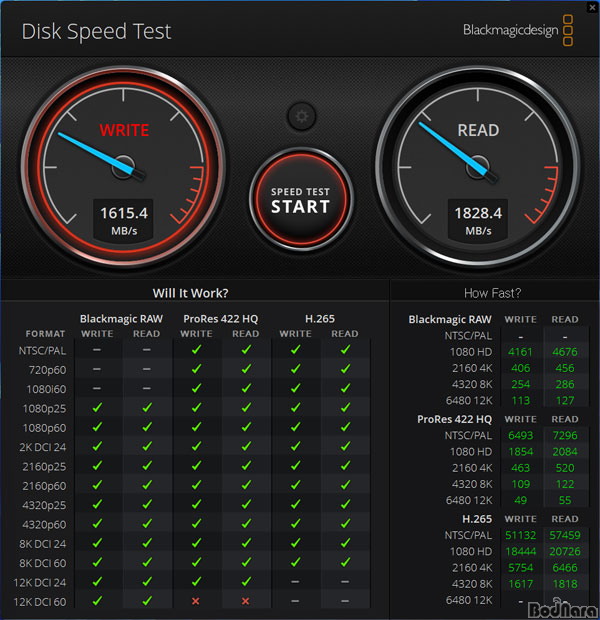
Task: Click Blackmagic RAW write check for 1080p25
Action: point(97,408)
